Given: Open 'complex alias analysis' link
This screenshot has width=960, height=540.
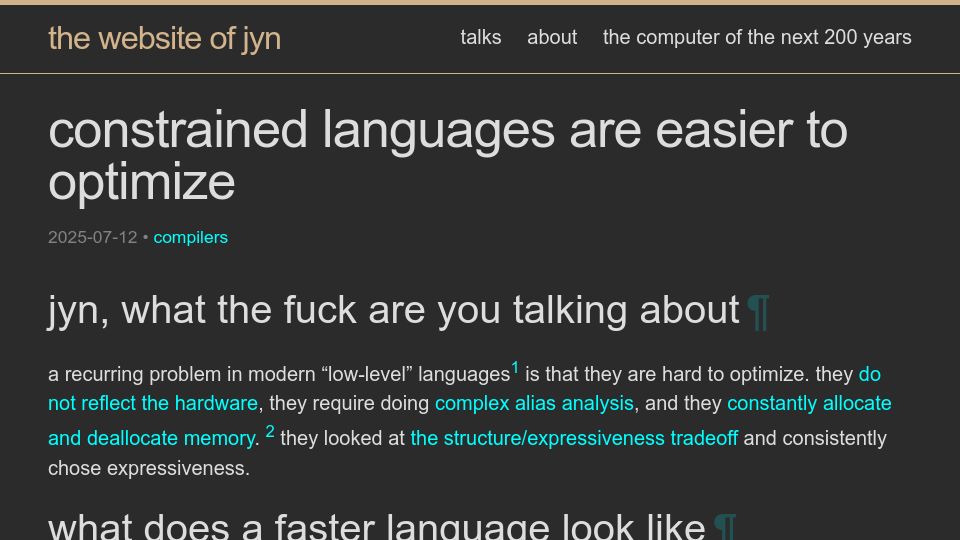Looking at the screenshot, I should (x=534, y=403).
